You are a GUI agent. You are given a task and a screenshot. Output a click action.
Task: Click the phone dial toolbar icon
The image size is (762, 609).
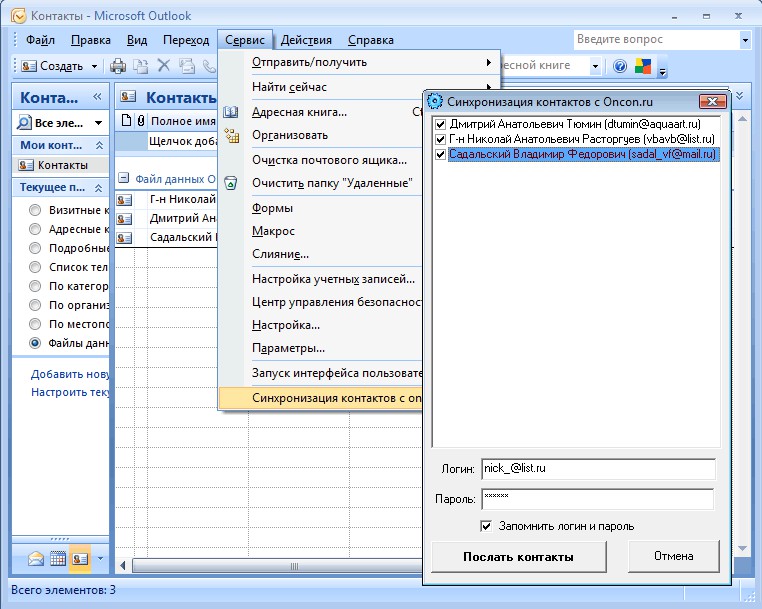pyautogui.click(x=209, y=66)
